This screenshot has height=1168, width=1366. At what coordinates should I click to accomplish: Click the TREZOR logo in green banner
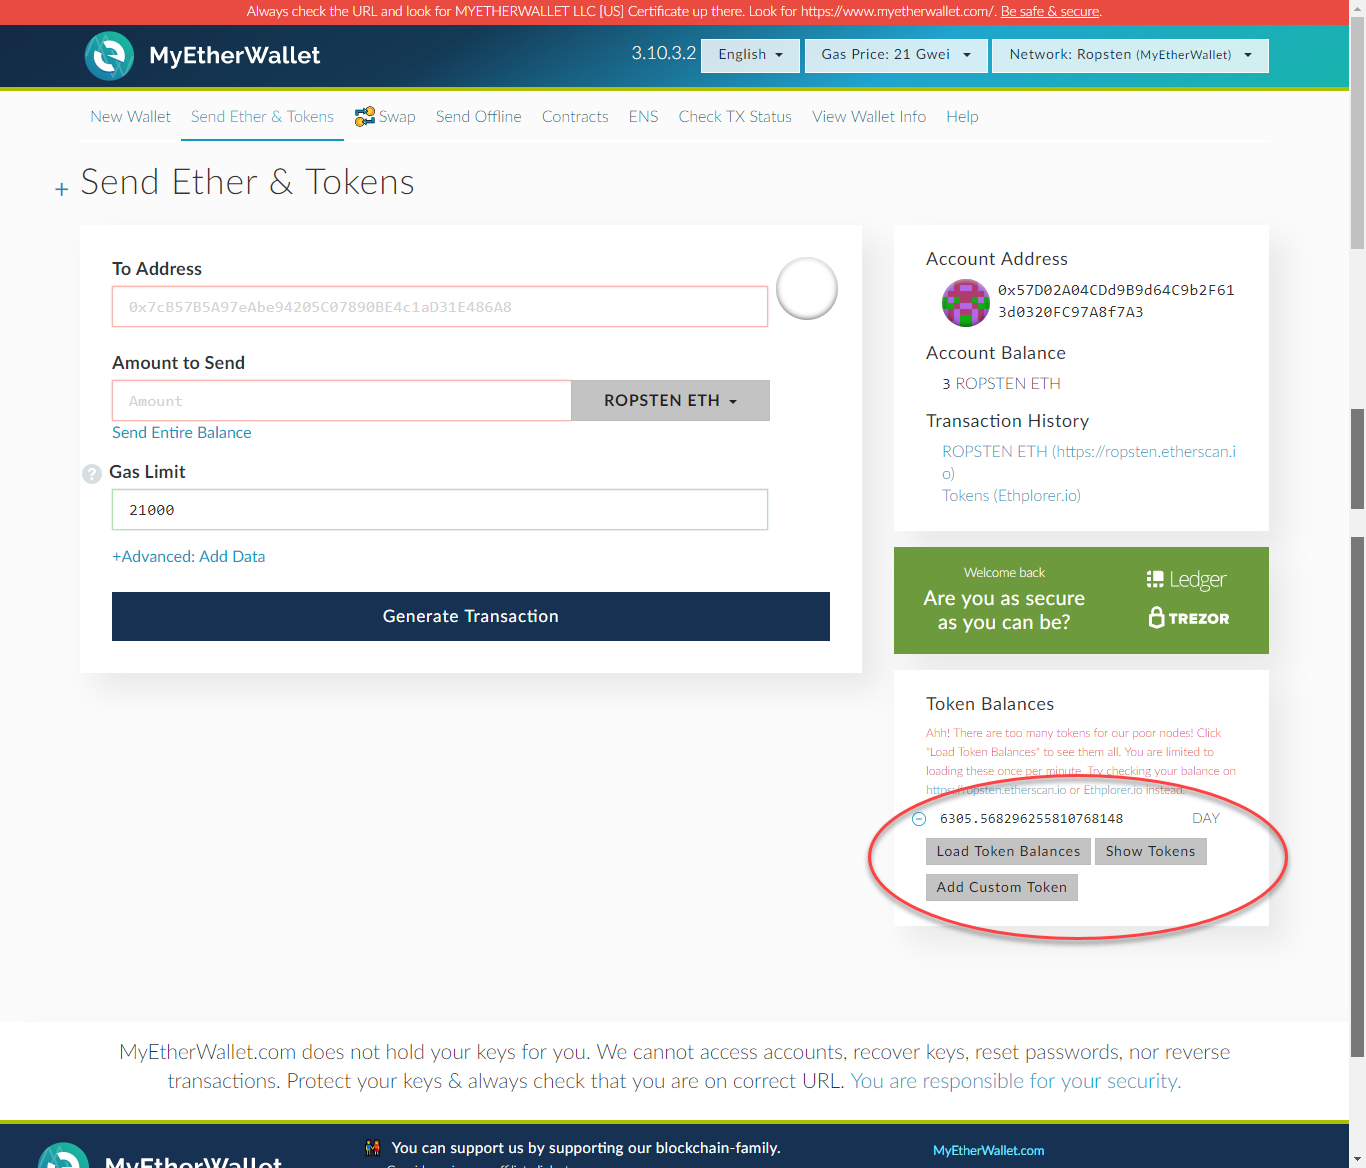(1189, 618)
